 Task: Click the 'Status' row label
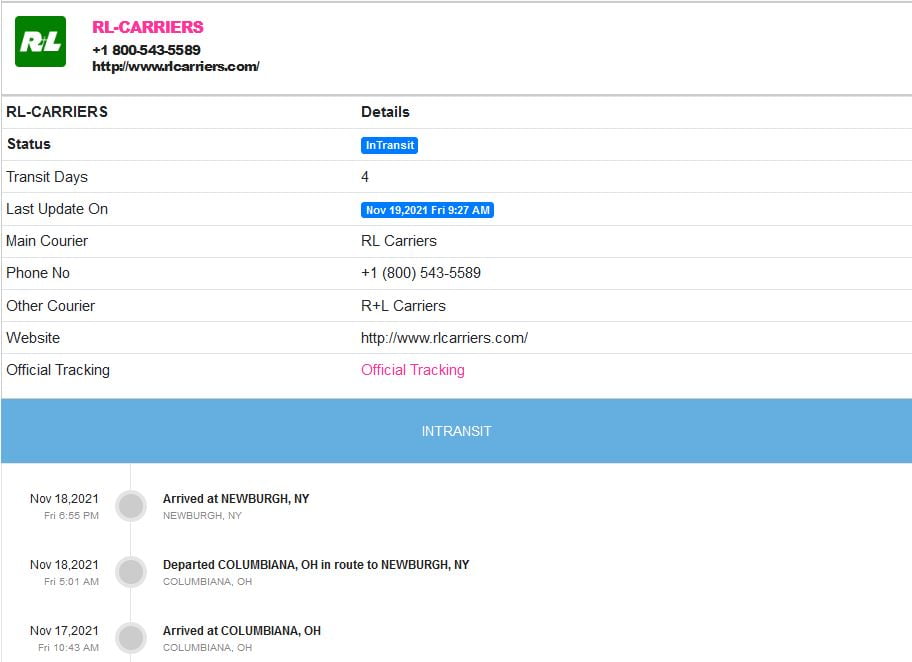tap(28, 144)
